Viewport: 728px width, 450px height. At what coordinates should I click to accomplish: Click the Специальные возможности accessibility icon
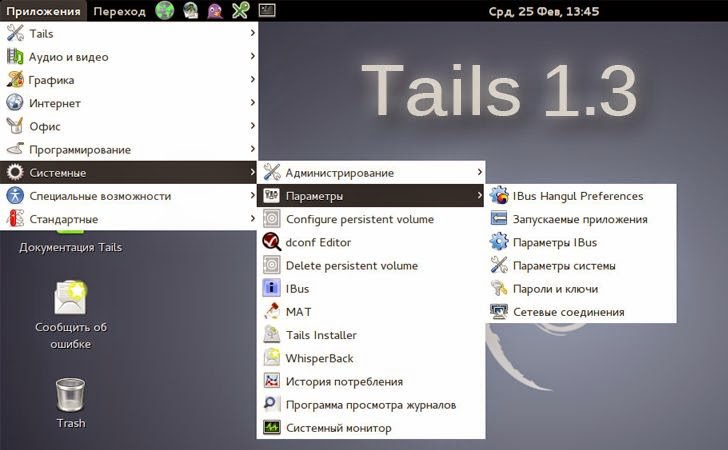pyautogui.click(x=14, y=196)
